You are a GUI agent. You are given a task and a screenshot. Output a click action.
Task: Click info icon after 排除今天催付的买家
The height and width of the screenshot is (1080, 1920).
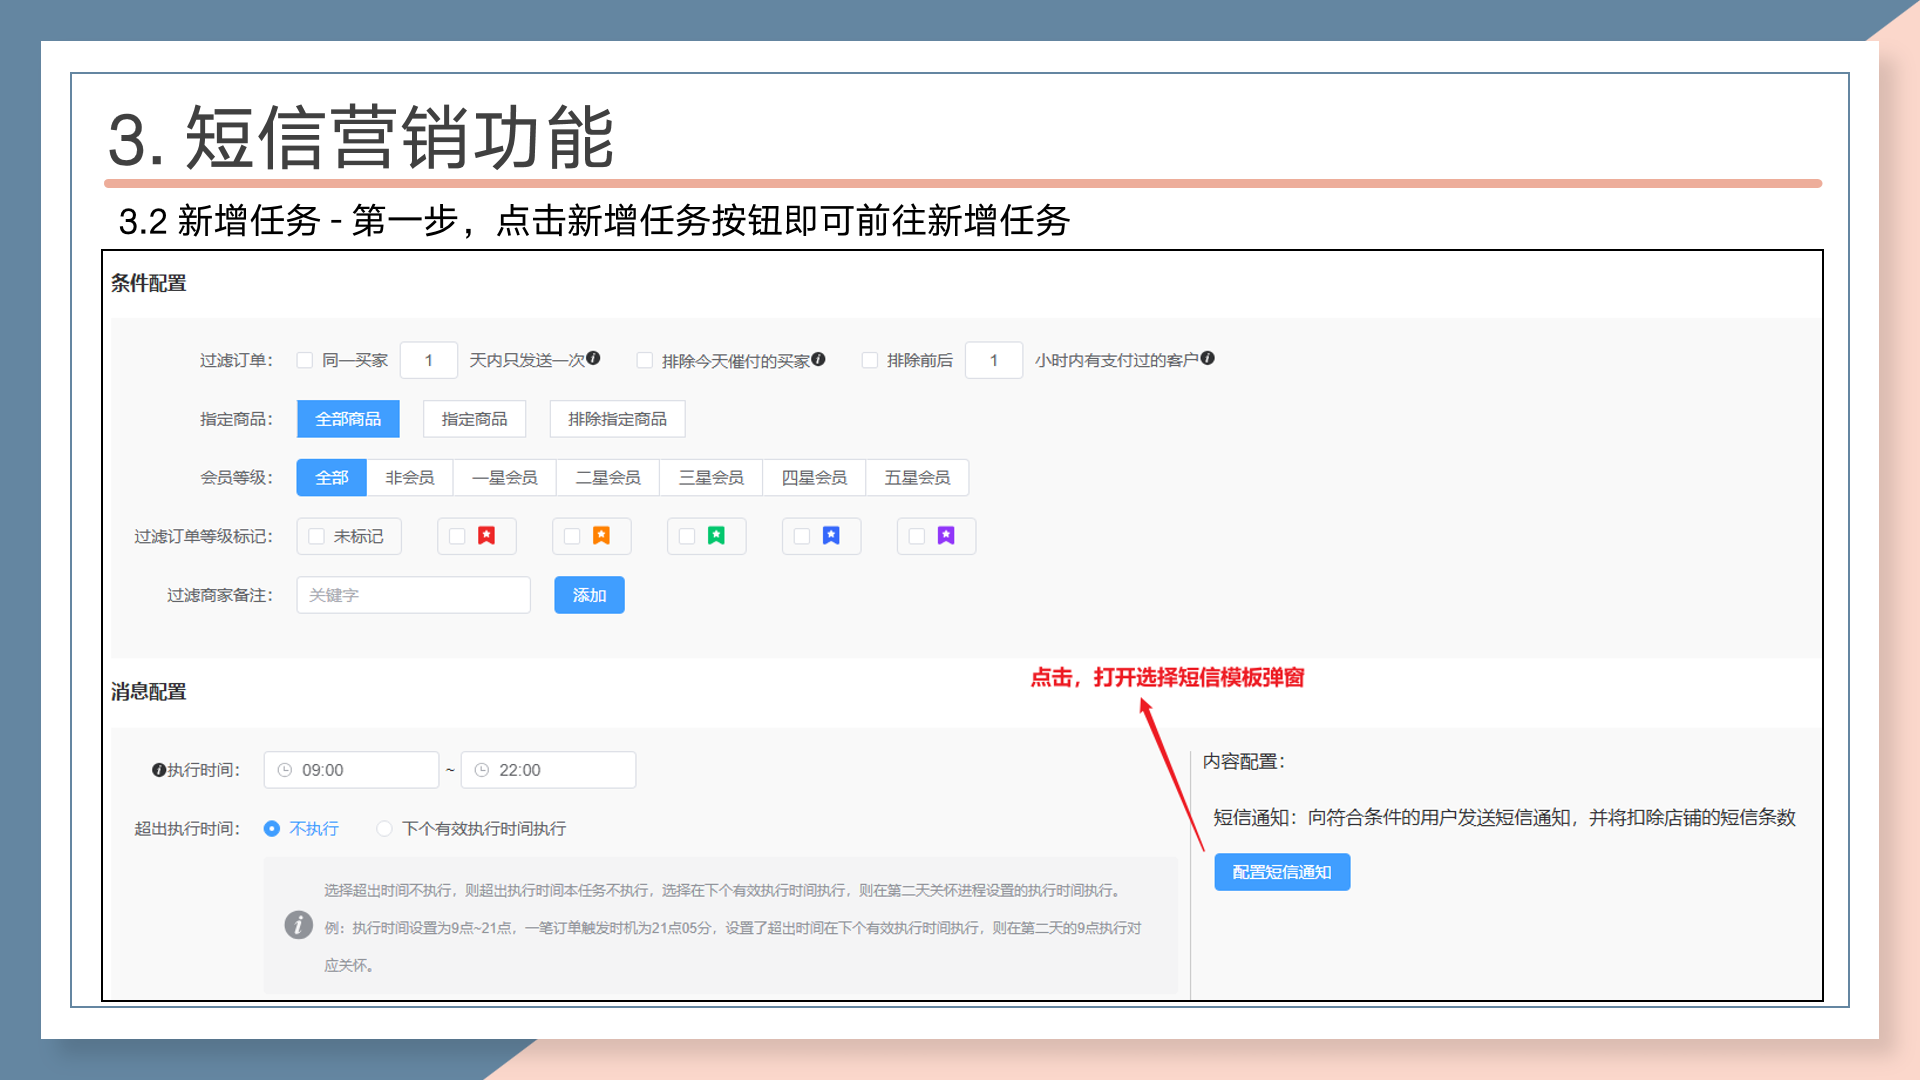(818, 359)
